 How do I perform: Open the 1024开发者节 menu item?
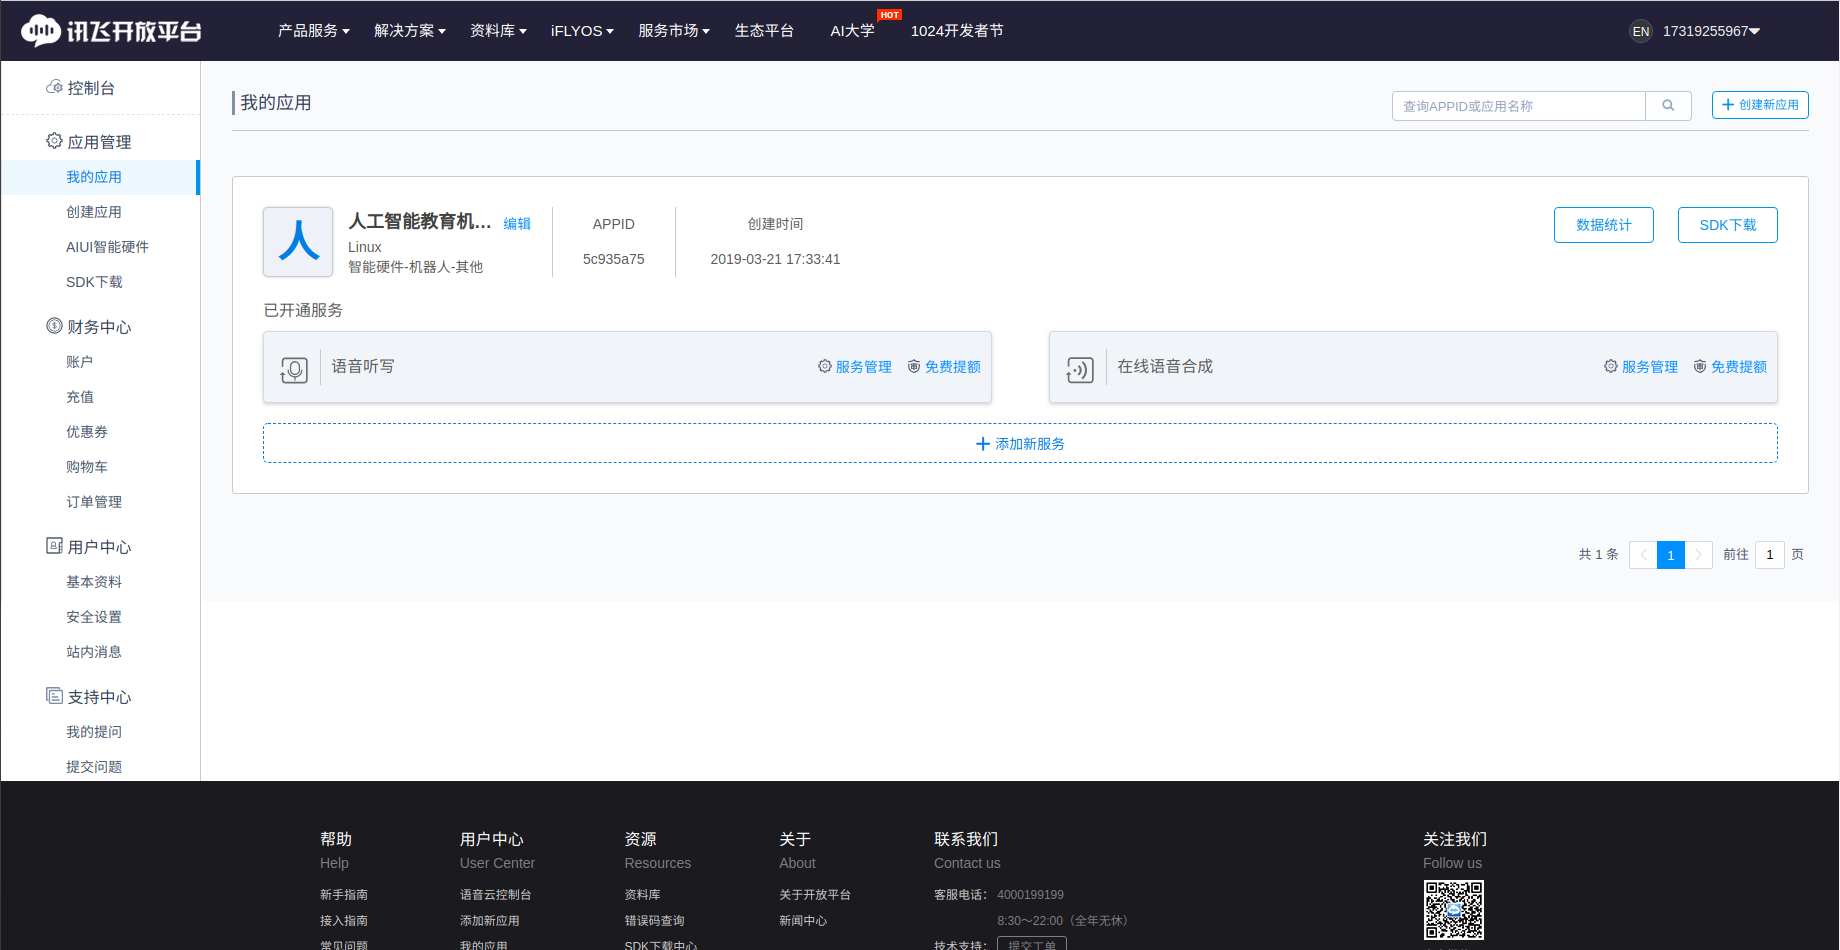point(956,31)
